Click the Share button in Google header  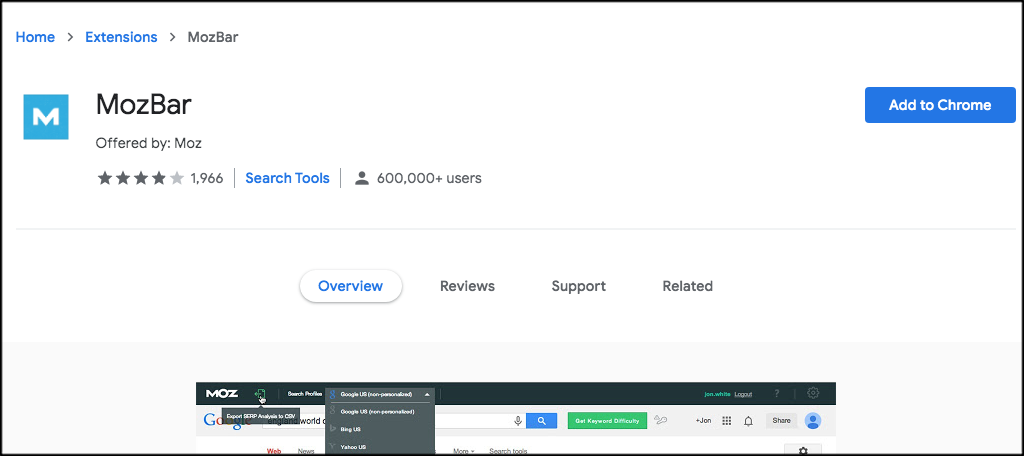tap(782, 421)
